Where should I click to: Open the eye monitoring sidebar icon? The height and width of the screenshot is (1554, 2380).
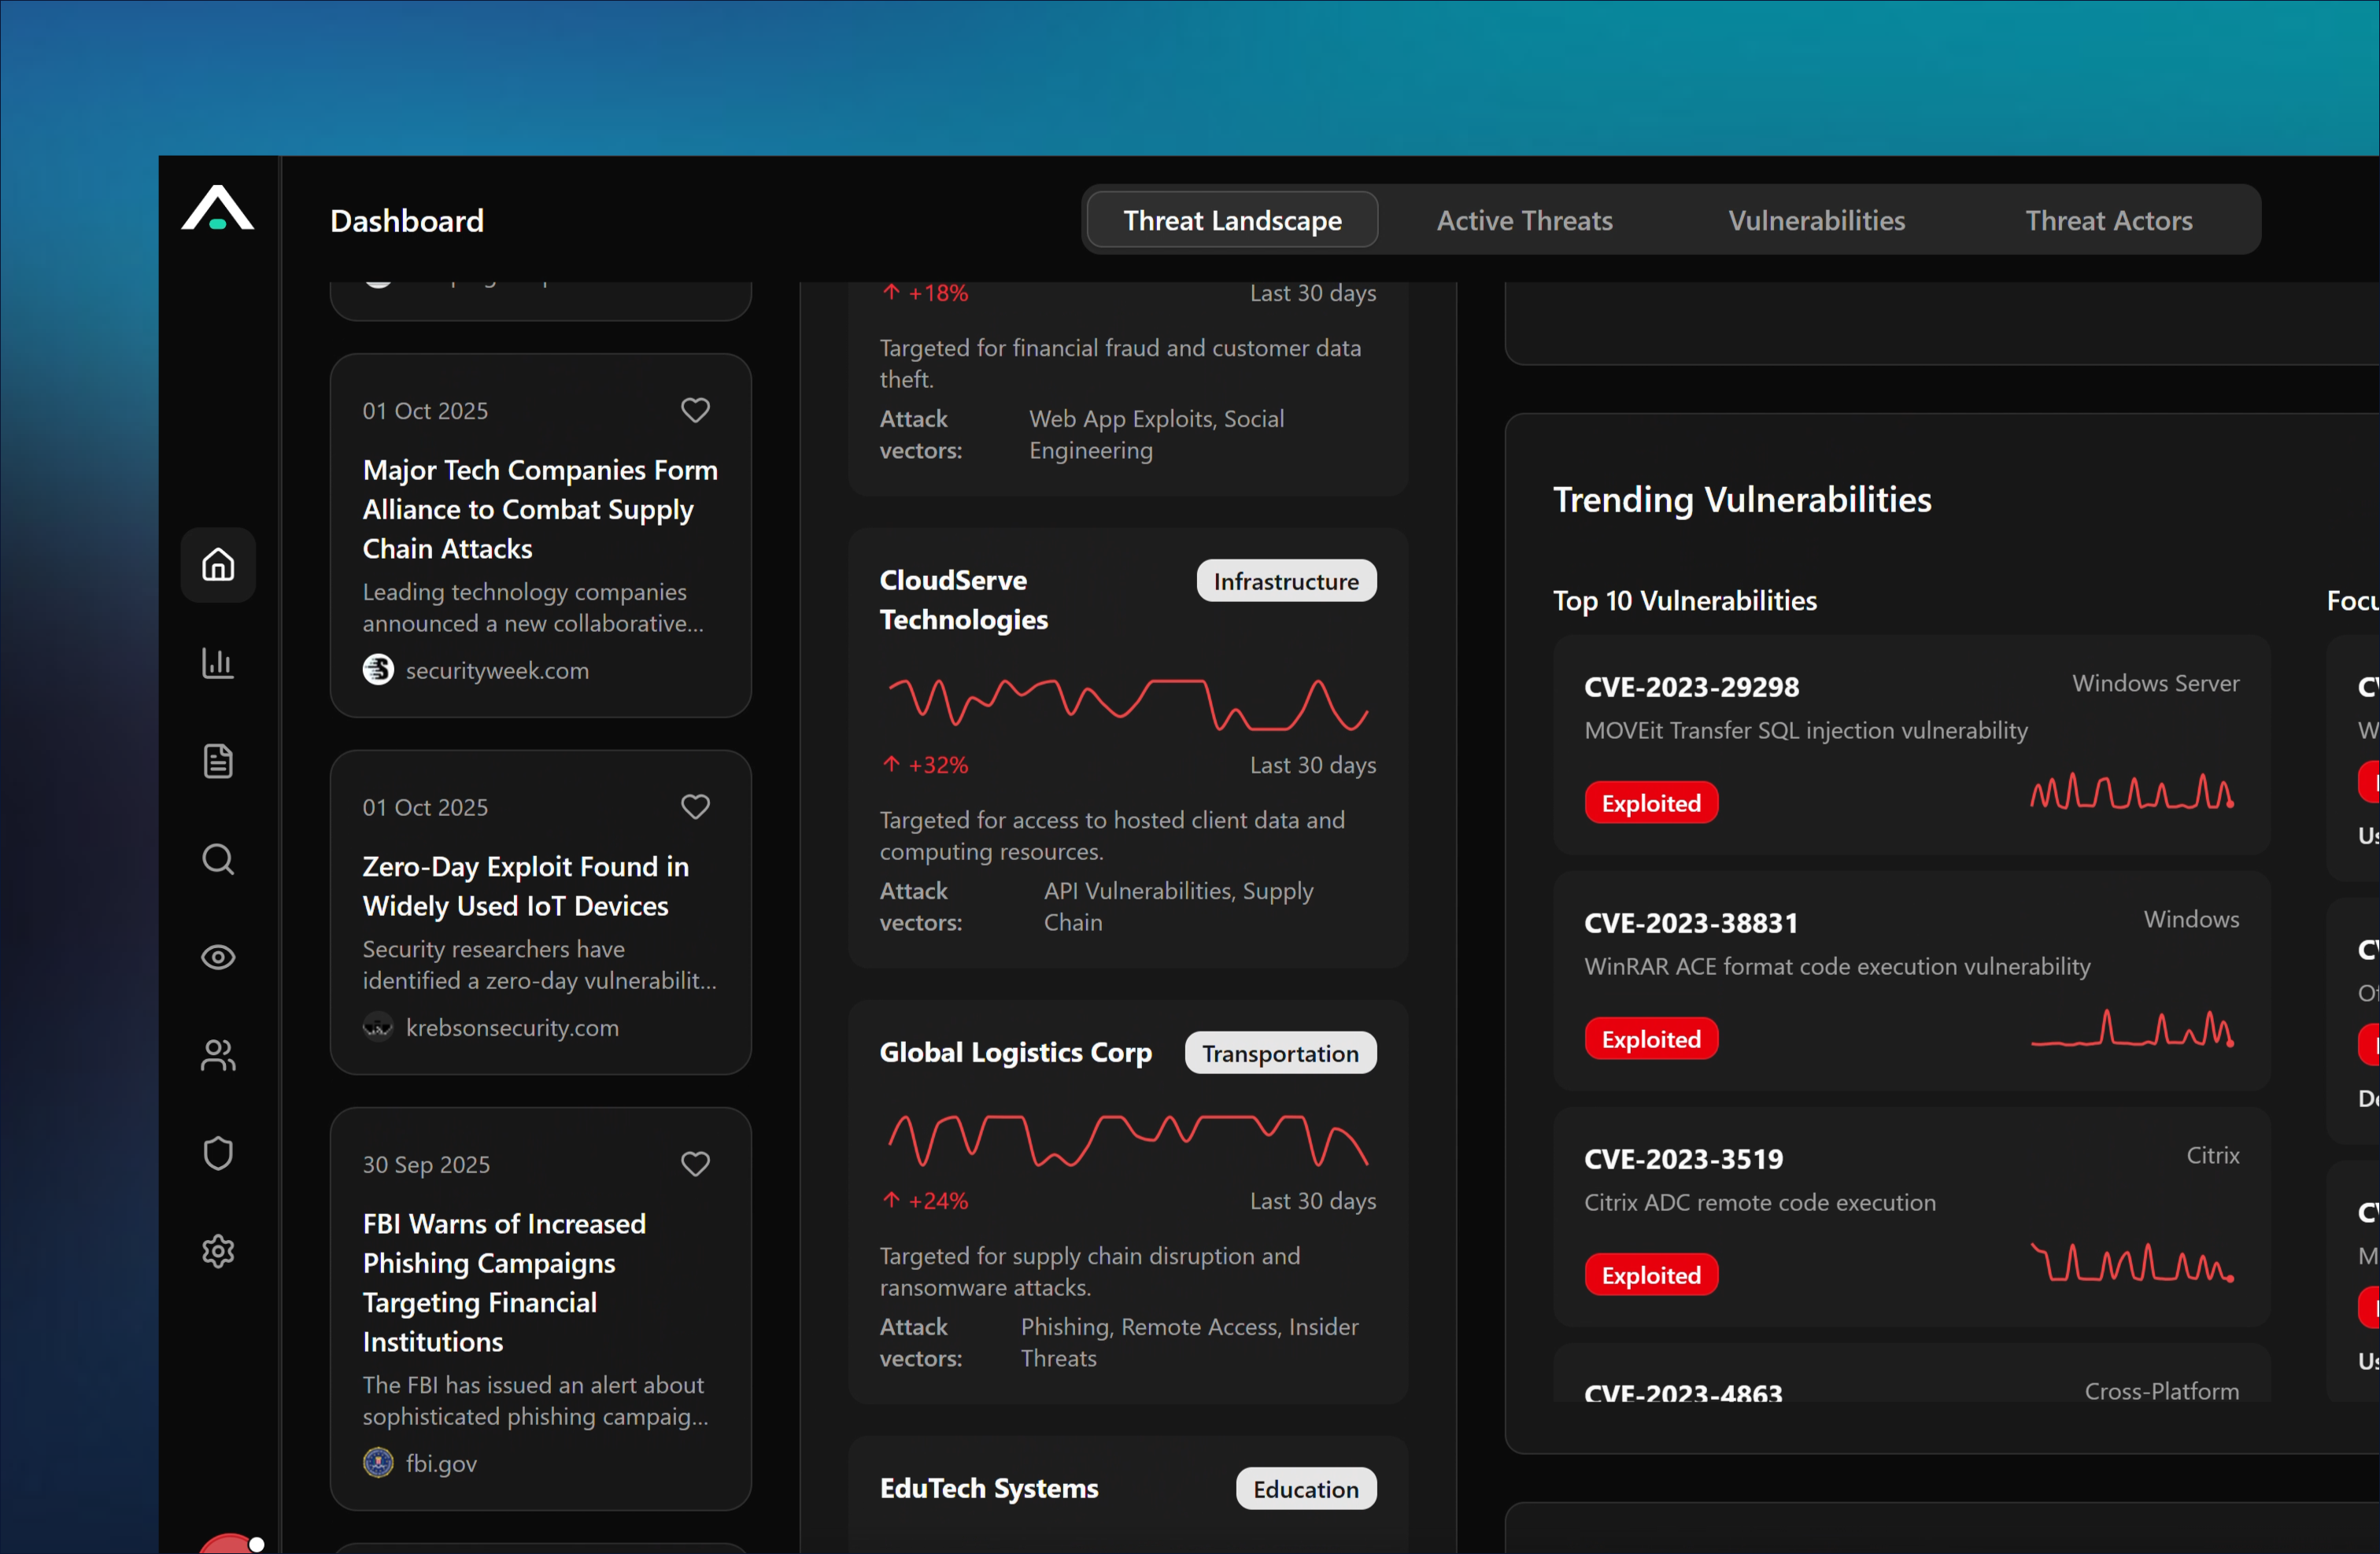point(218,957)
